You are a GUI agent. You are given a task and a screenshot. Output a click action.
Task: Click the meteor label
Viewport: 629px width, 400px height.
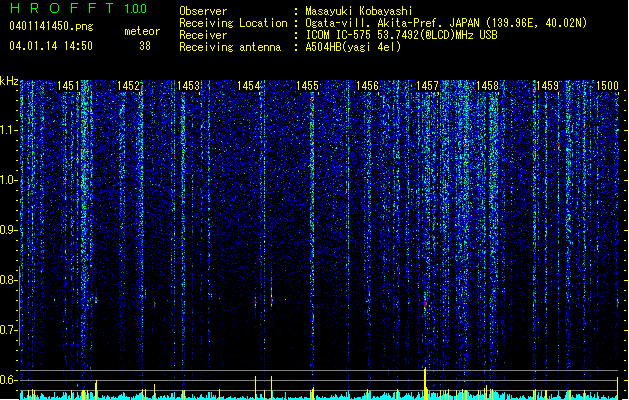click(x=142, y=31)
